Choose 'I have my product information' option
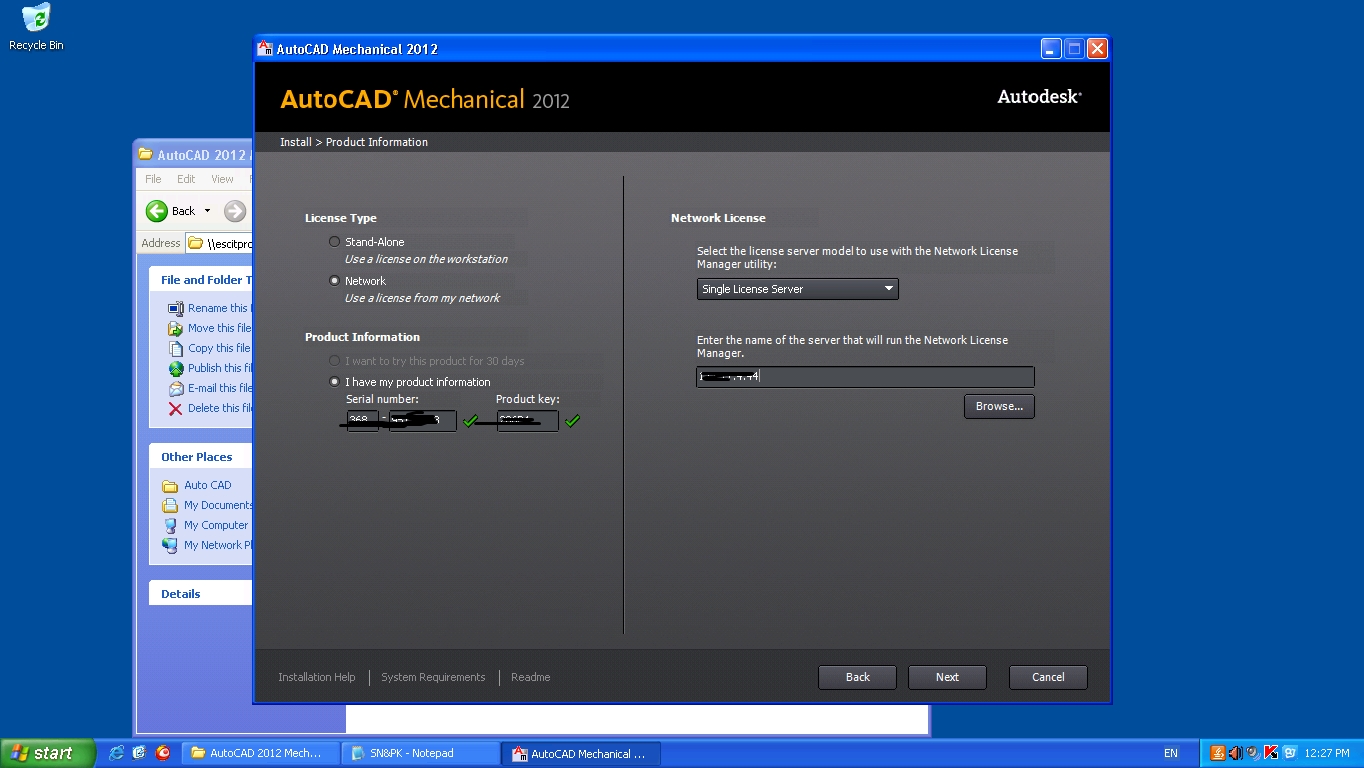The height and width of the screenshot is (768, 1364). click(x=334, y=382)
